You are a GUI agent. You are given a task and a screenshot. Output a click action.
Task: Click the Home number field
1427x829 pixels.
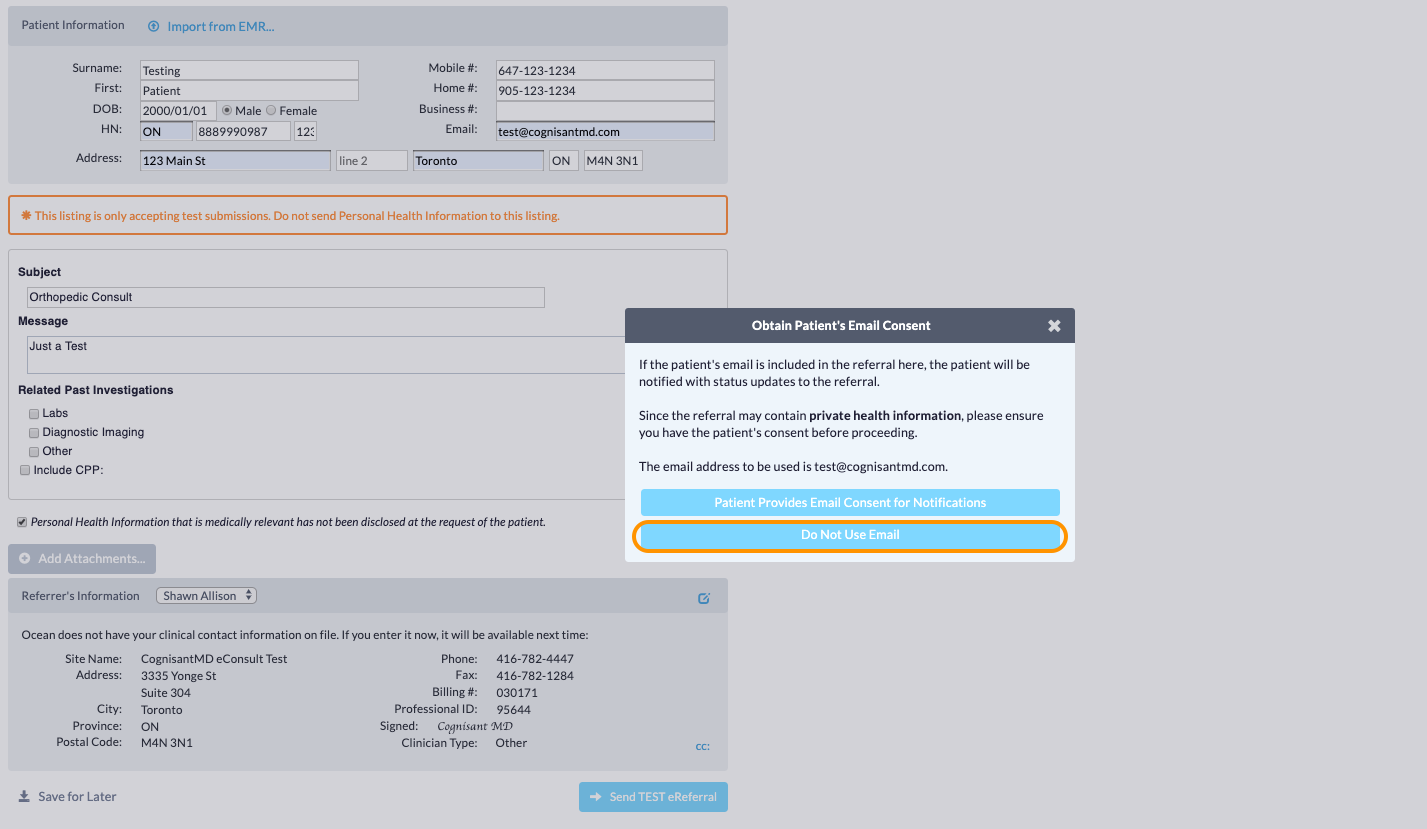point(605,91)
